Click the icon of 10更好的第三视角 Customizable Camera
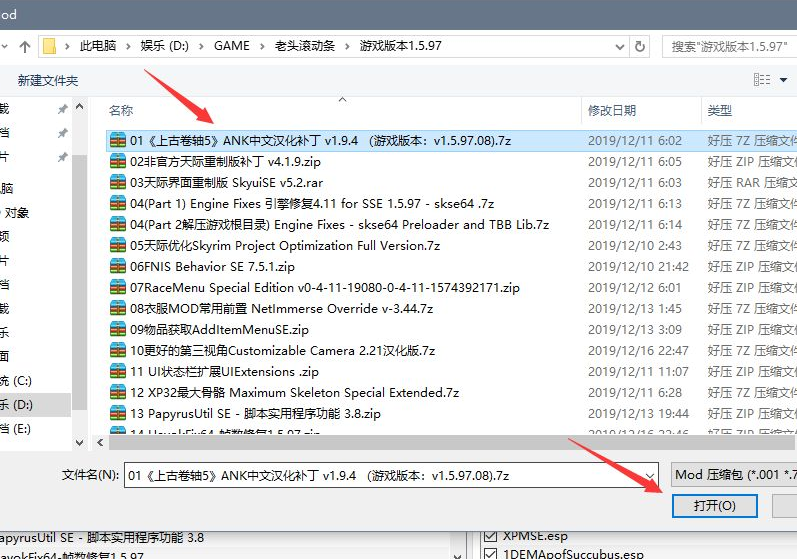 pyautogui.click(x=117, y=351)
